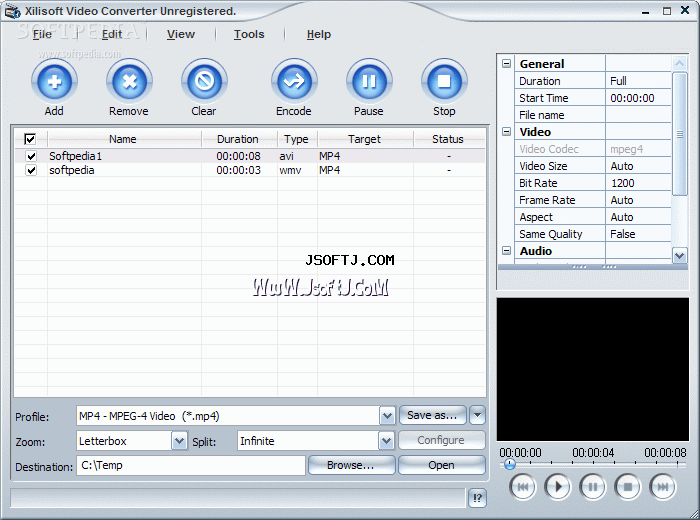This screenshot has width=700, height=520.
Task: Stop the preview player
Action: (x=628, y=487)
